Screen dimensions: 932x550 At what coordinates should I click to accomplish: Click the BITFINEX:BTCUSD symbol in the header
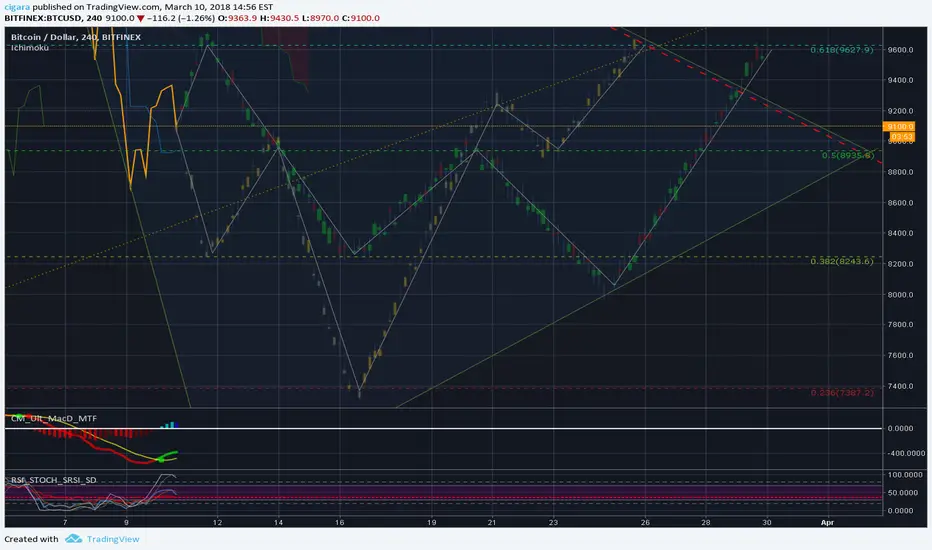click(x=43, y=18)
